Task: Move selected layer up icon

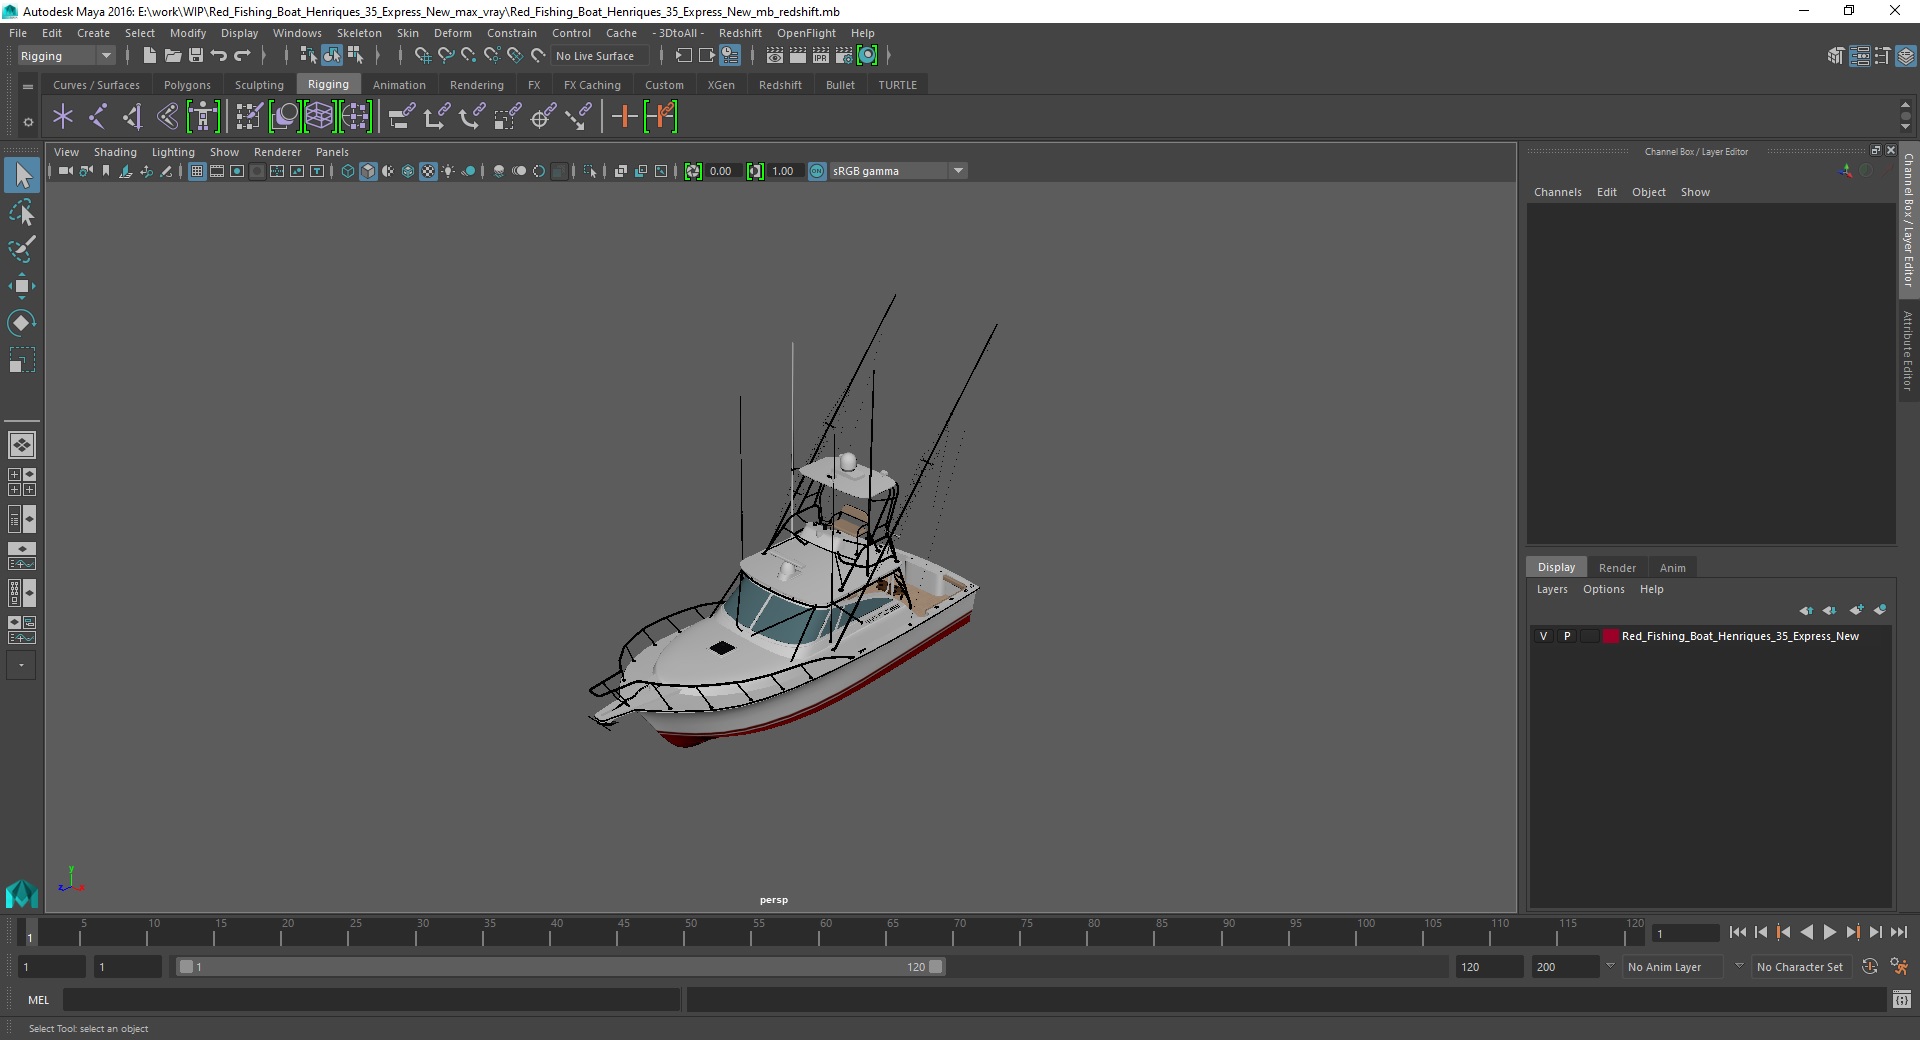Action: click(x=1806, y=610)
